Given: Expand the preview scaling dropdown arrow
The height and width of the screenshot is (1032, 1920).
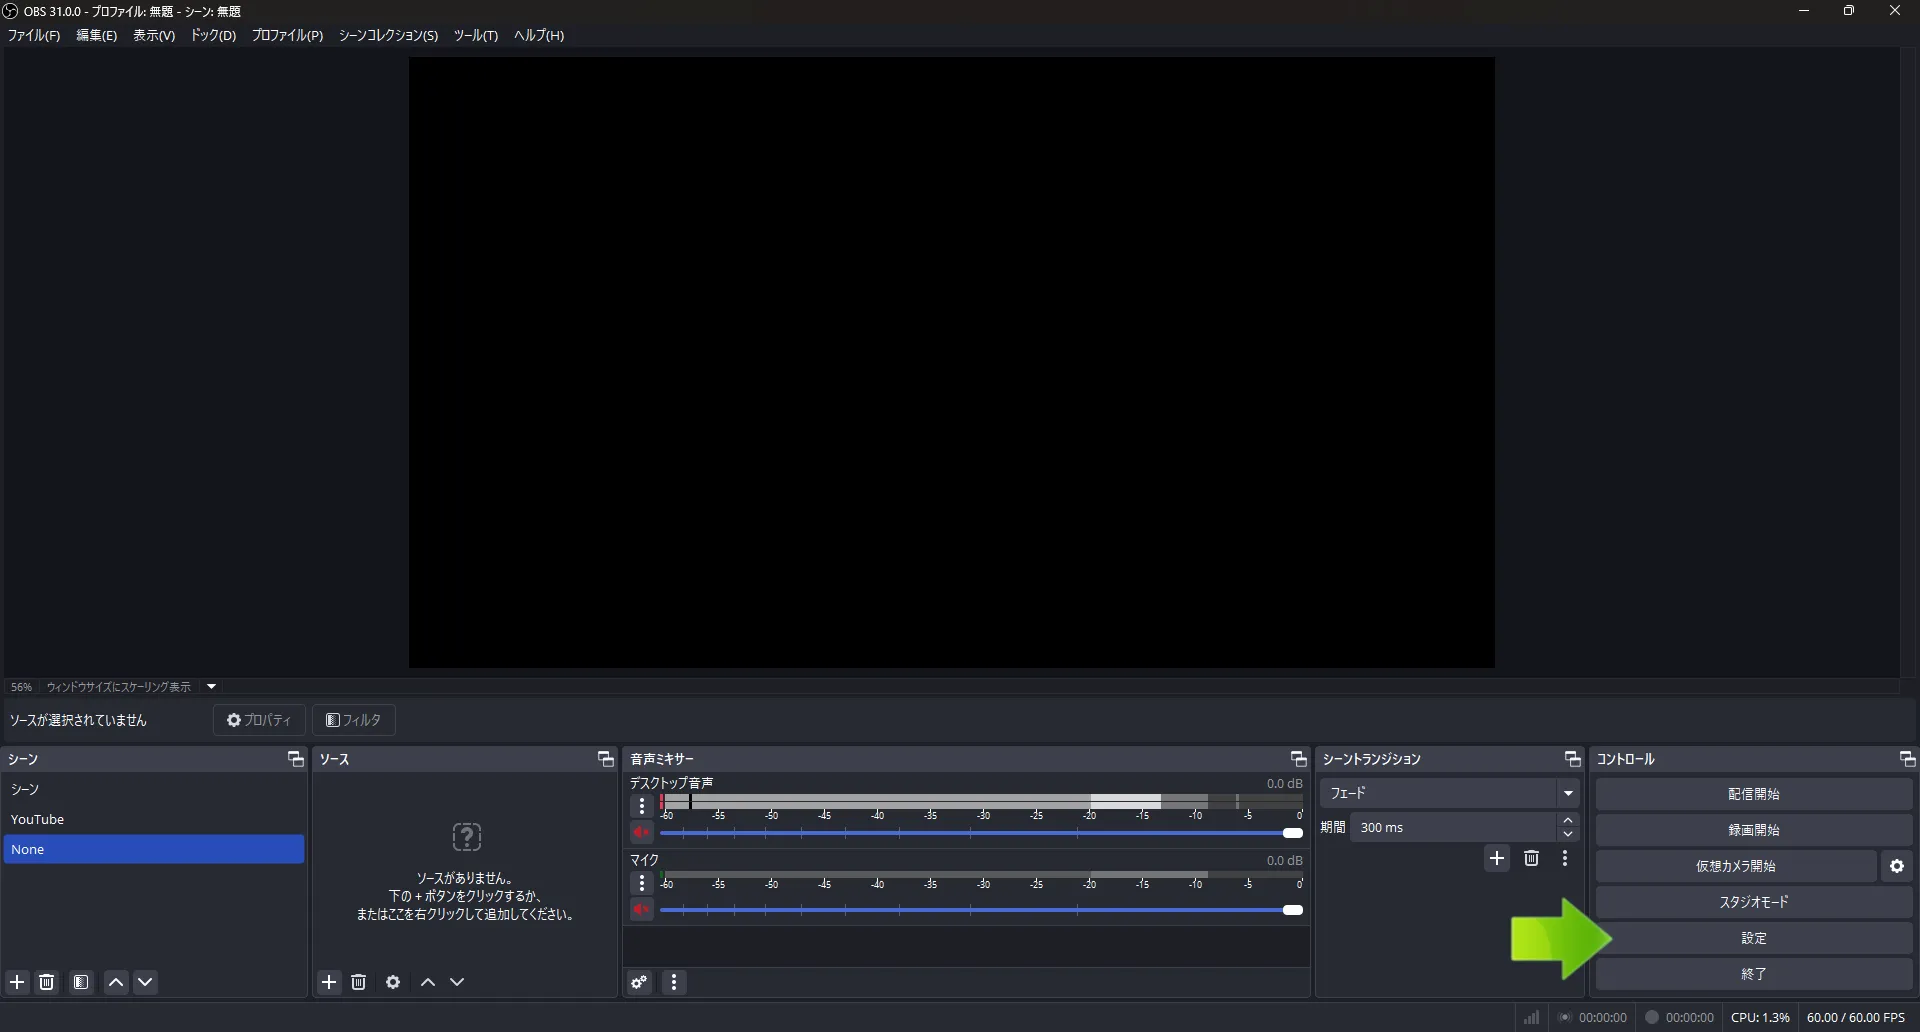Looking at the screenshot, I should [211, 687].
